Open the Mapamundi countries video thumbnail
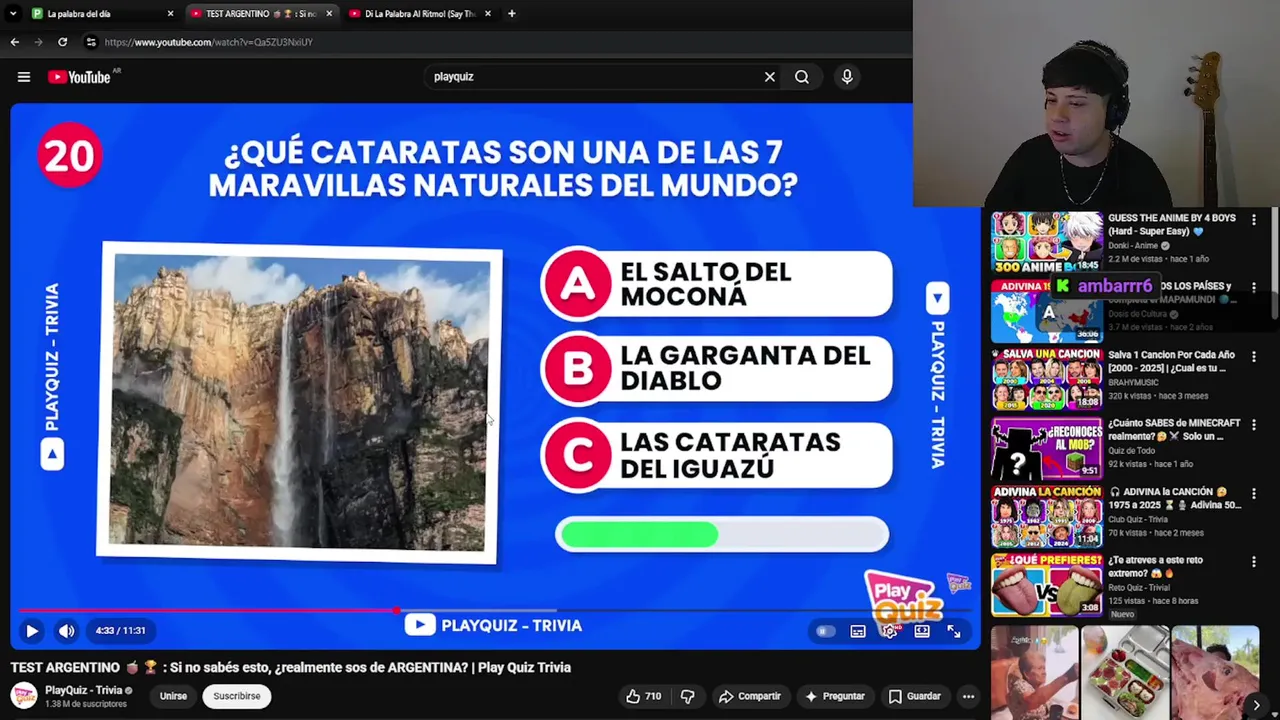This screenshot has height=720, width=1280. (x=1046, y=310)
